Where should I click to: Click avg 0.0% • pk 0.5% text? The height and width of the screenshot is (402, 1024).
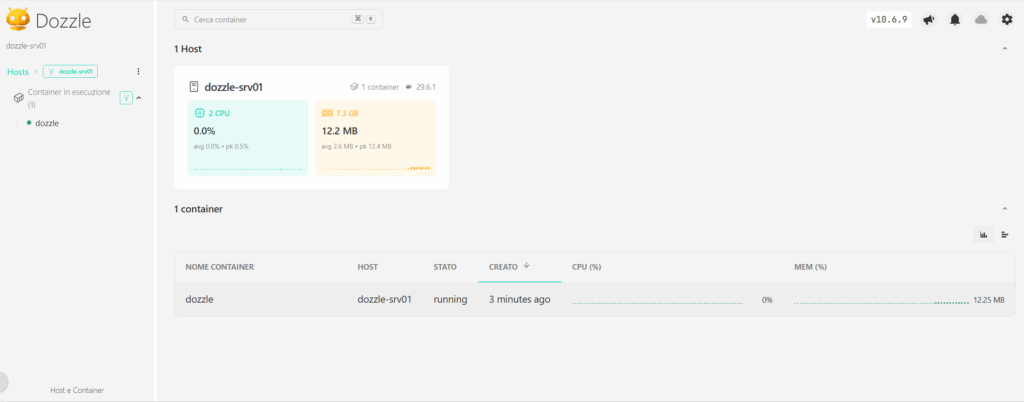pyautogui.click(x=221, y=147)
